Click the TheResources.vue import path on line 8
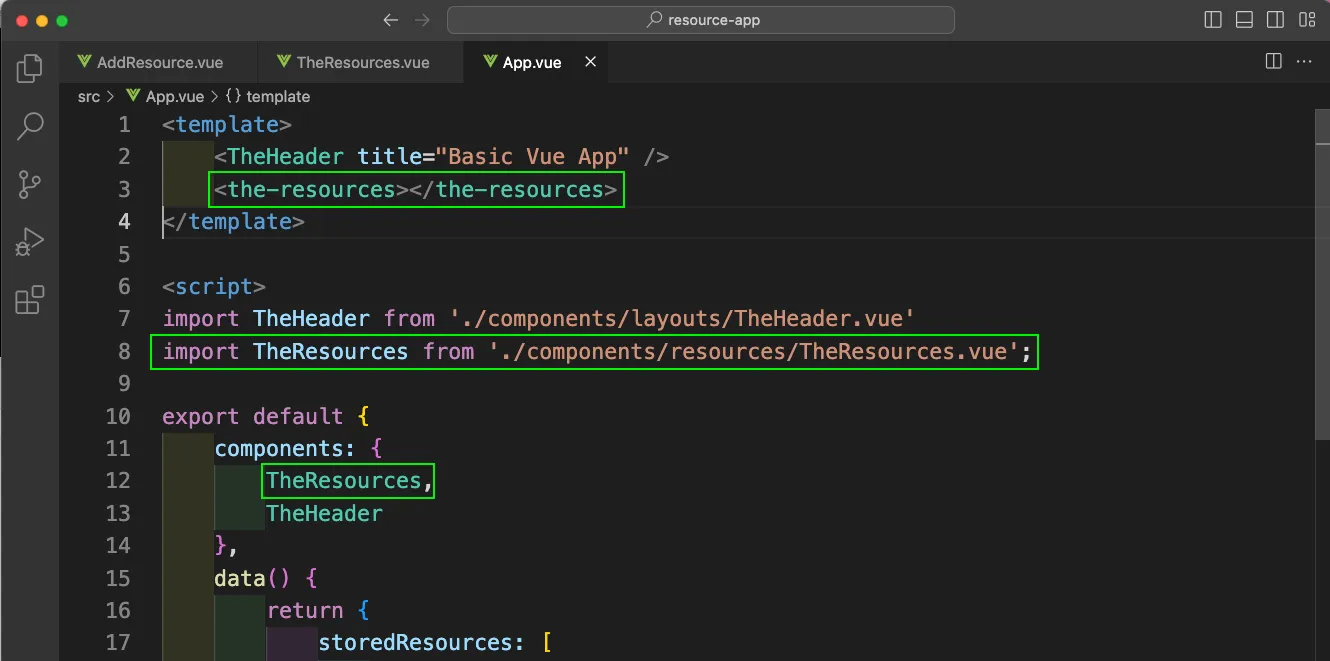The height and width of the screenshot is (661, 1330). point(754,351)
